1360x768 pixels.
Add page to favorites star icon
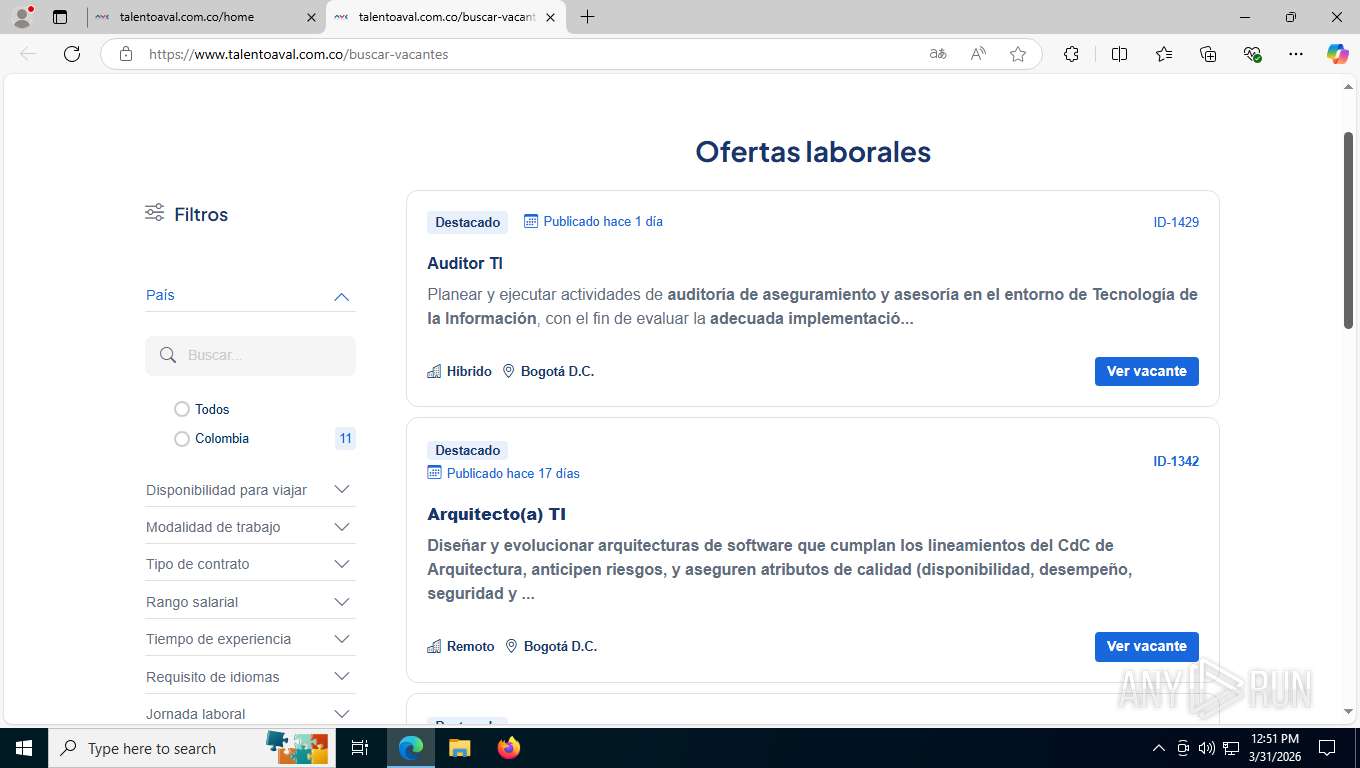click(x=1018, y=54)
